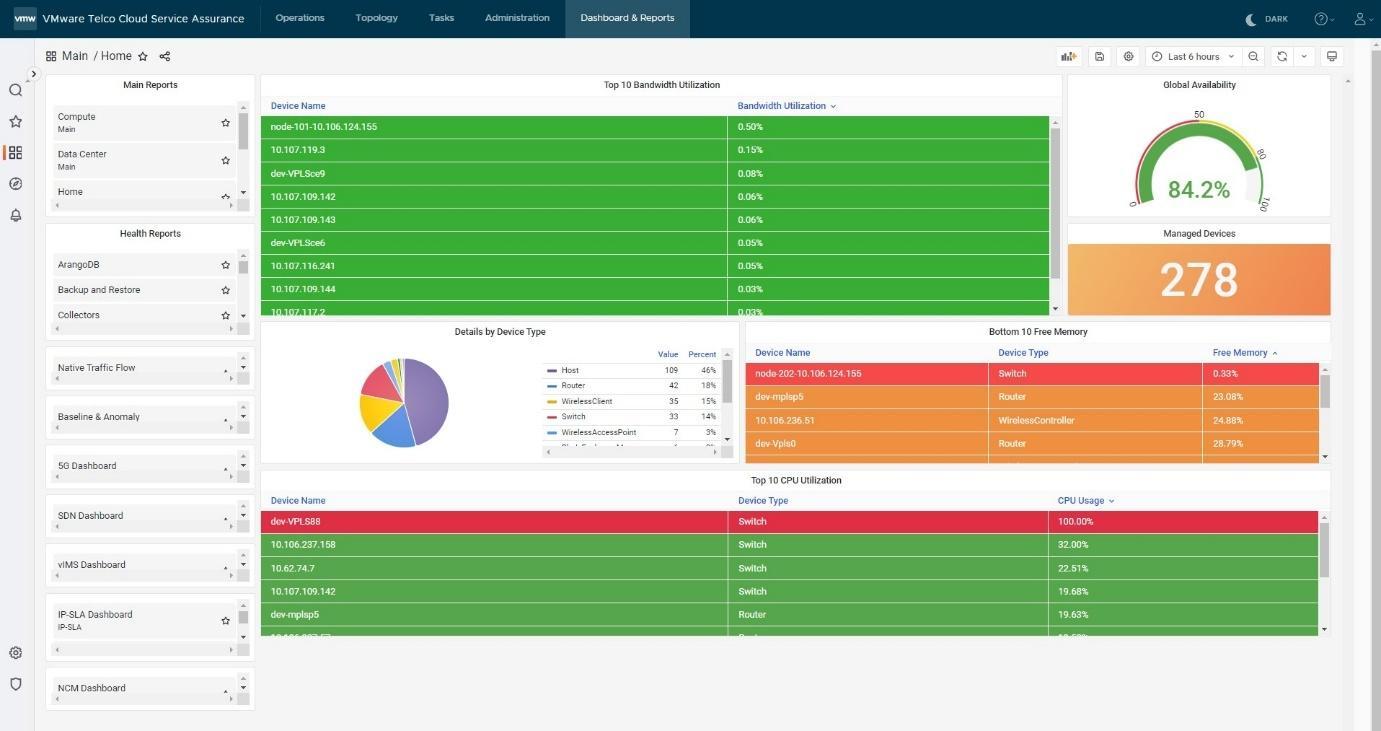Select row node-101-10.106.124.155
The width and height of the screenshot is (1381, 731).
point(655,127)
